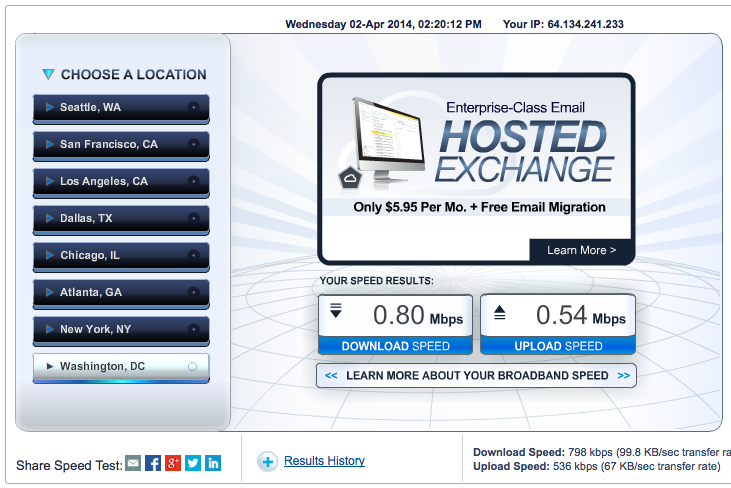Open the Results History link
This screenshot has width=731, height=488.
pos(324,461)
